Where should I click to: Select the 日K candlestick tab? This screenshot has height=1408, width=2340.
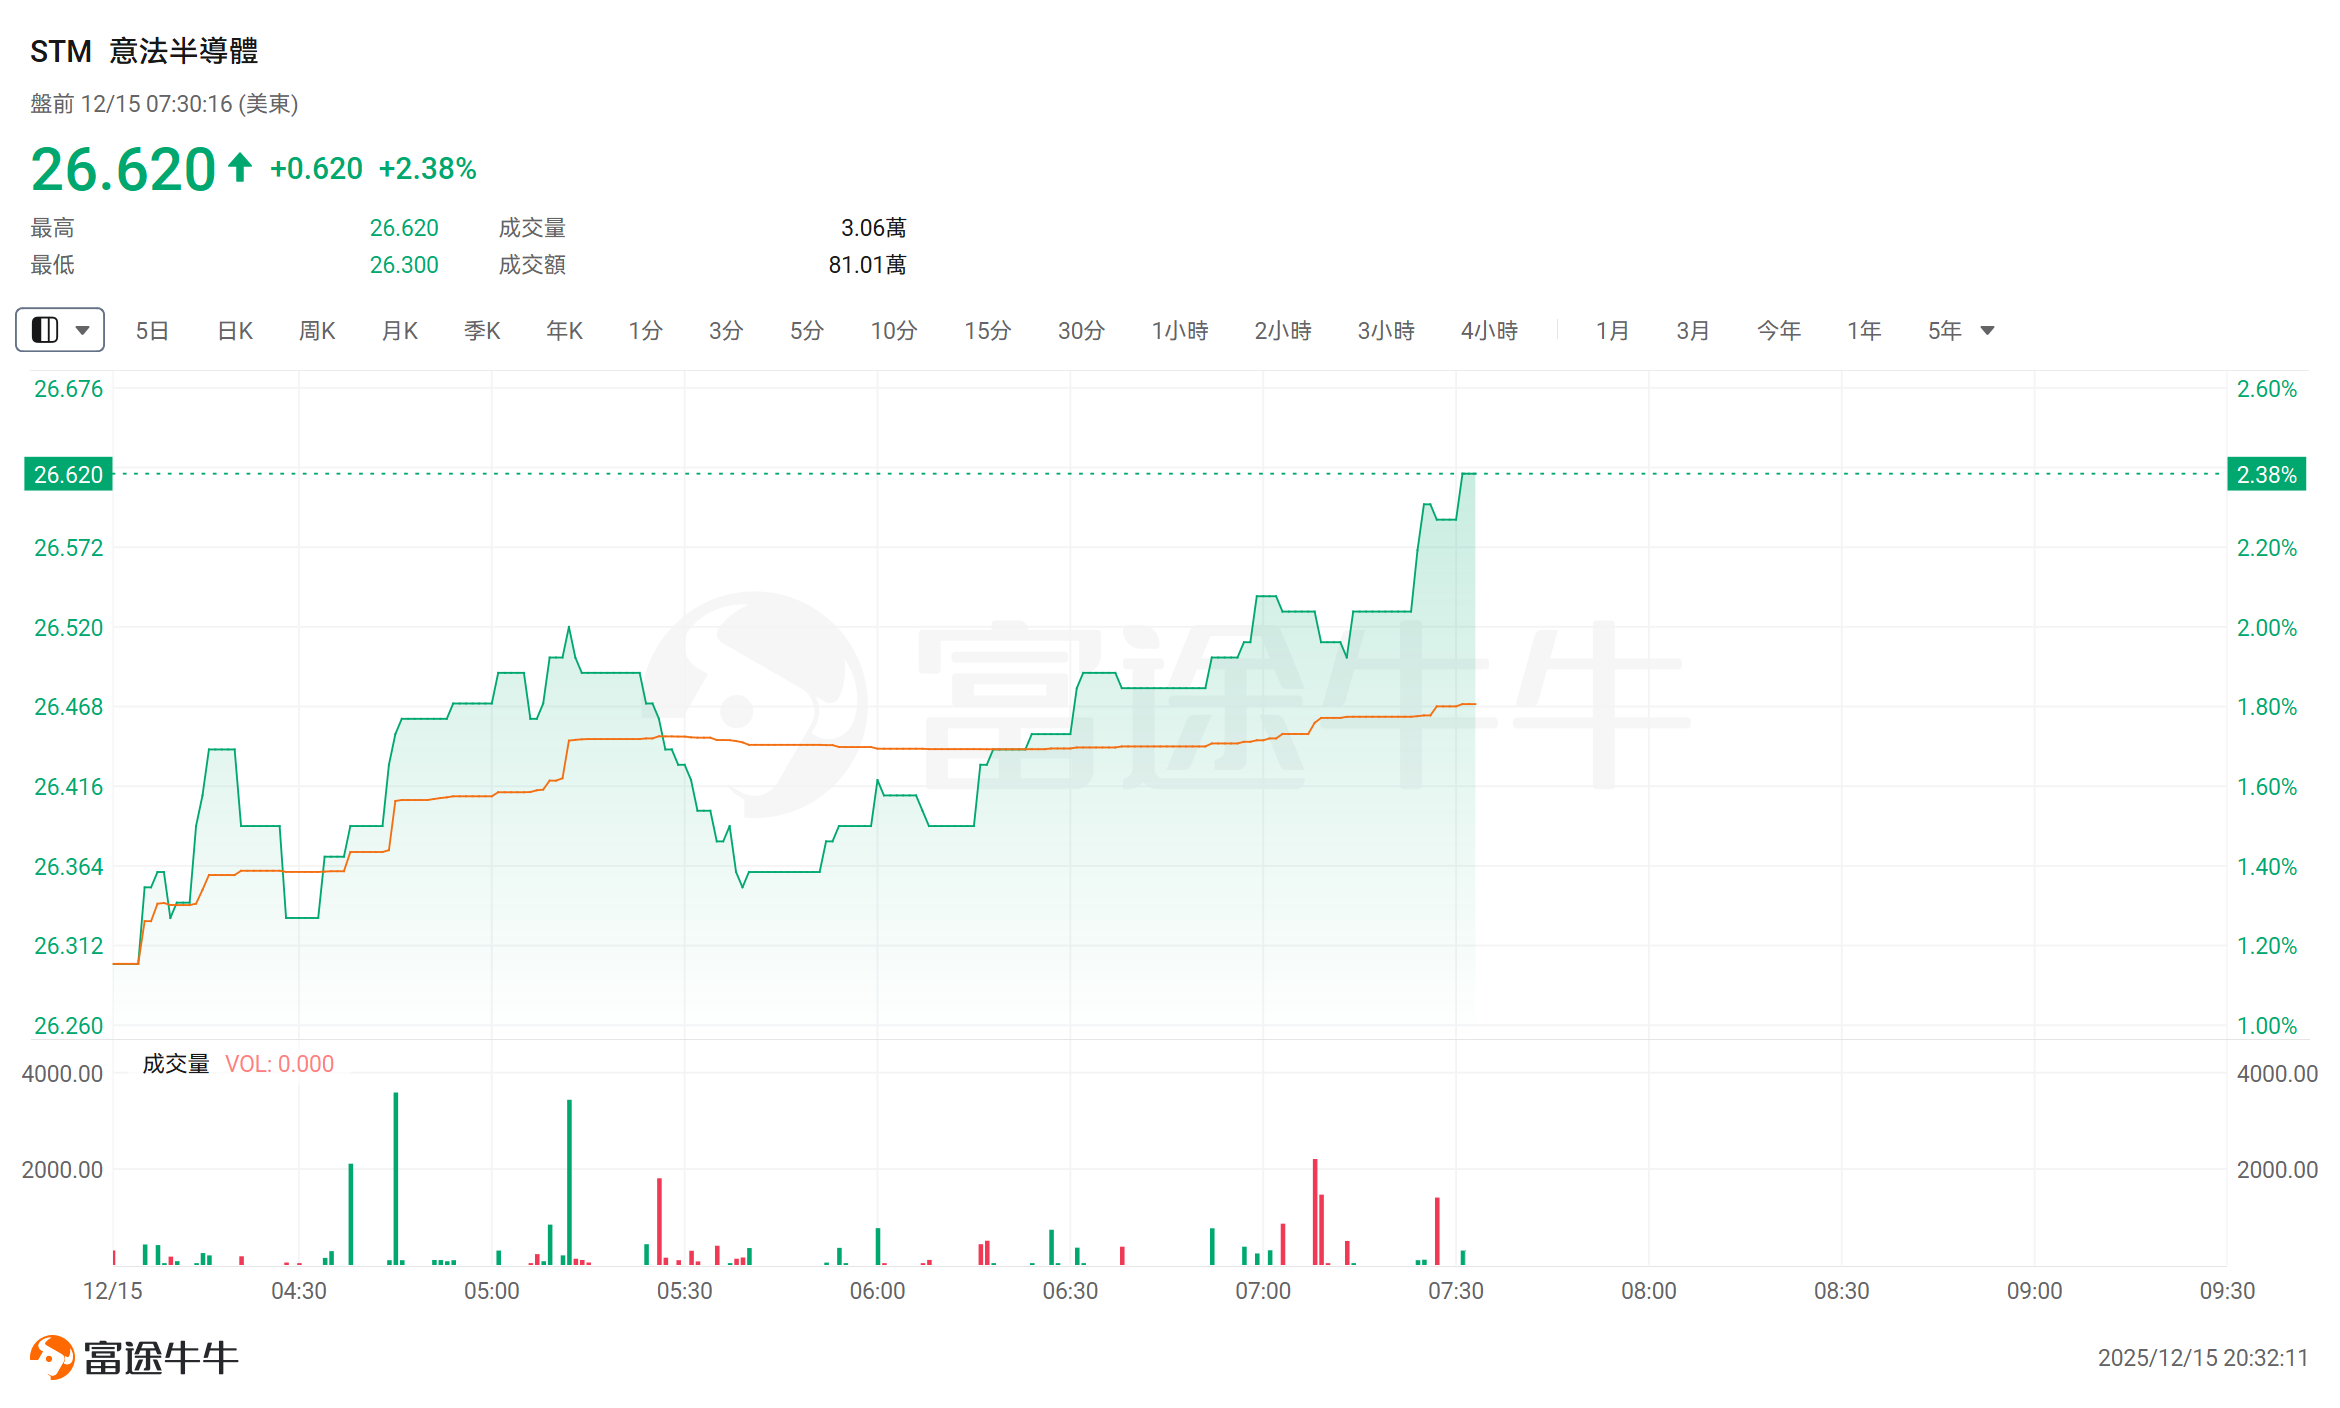(235, 331)
